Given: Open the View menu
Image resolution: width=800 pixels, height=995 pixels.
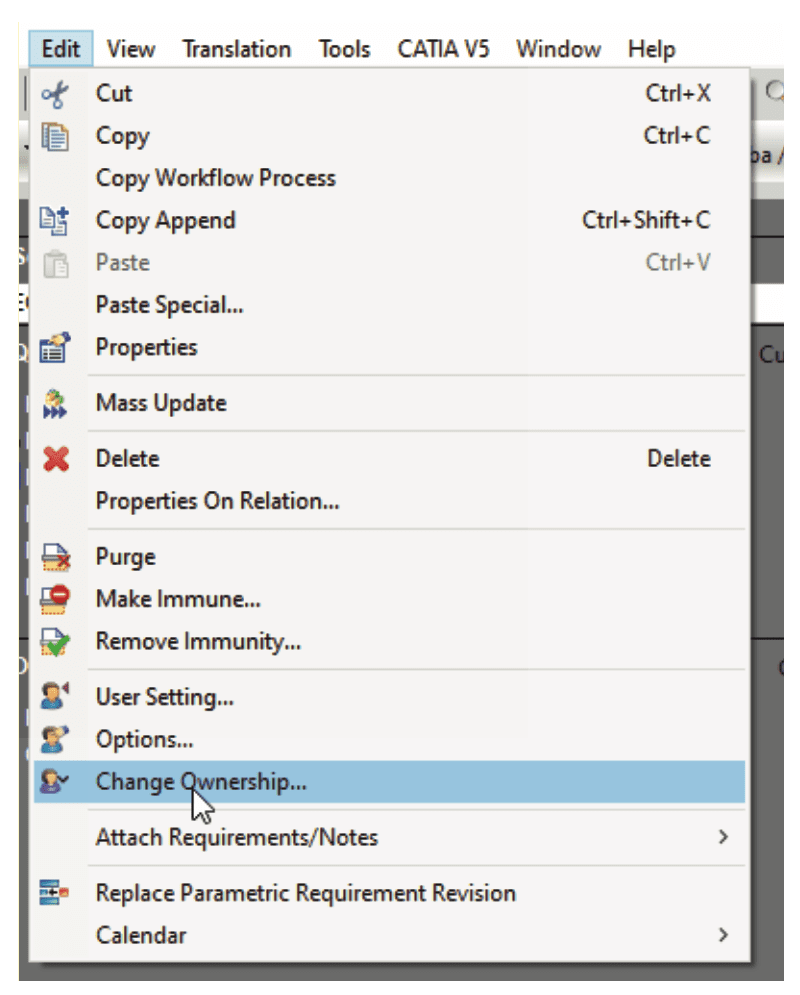Looking at the screenshot, I should 131,49.
